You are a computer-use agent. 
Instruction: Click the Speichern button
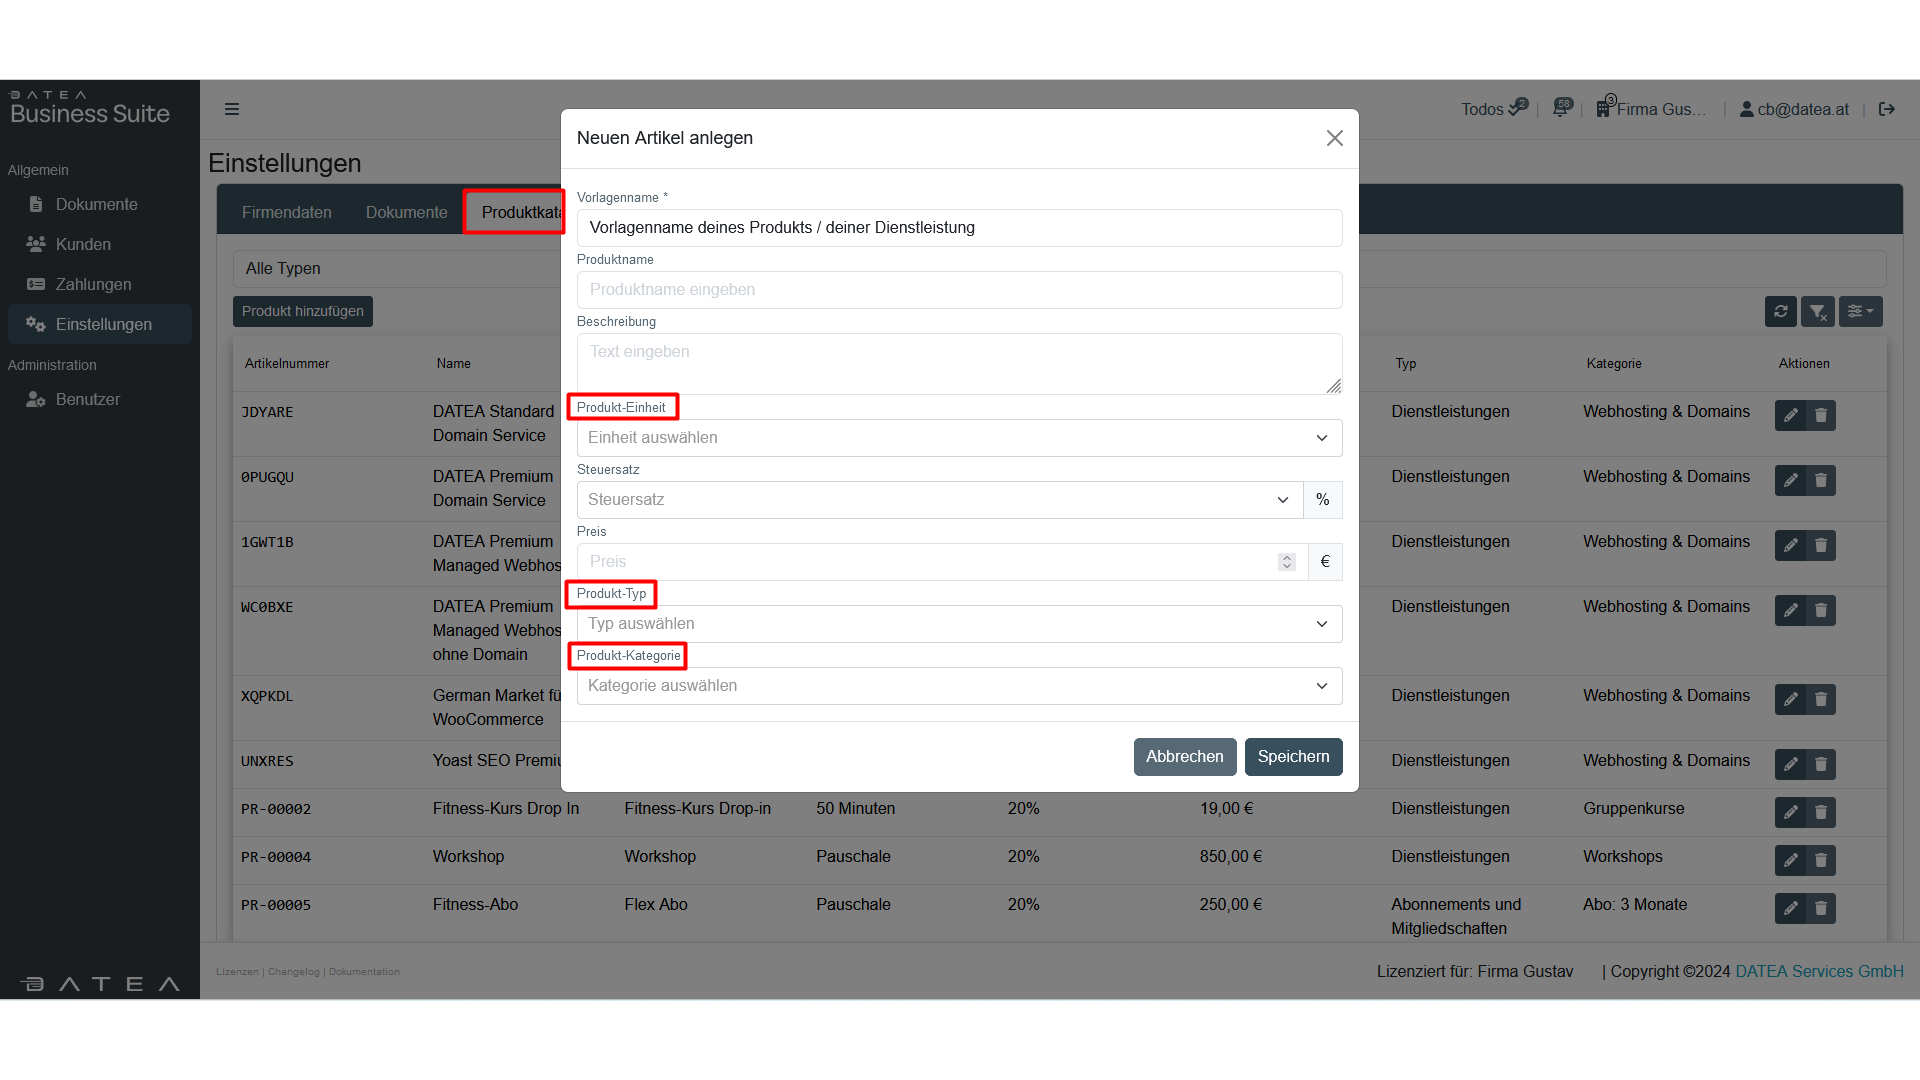tap(1292, 757)
